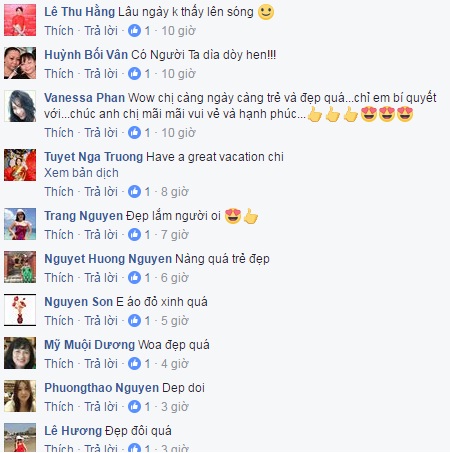Click like-count icon under Trang Nguyen's comment
Viewport: 450px width, 453px height.
pos(134,235)
